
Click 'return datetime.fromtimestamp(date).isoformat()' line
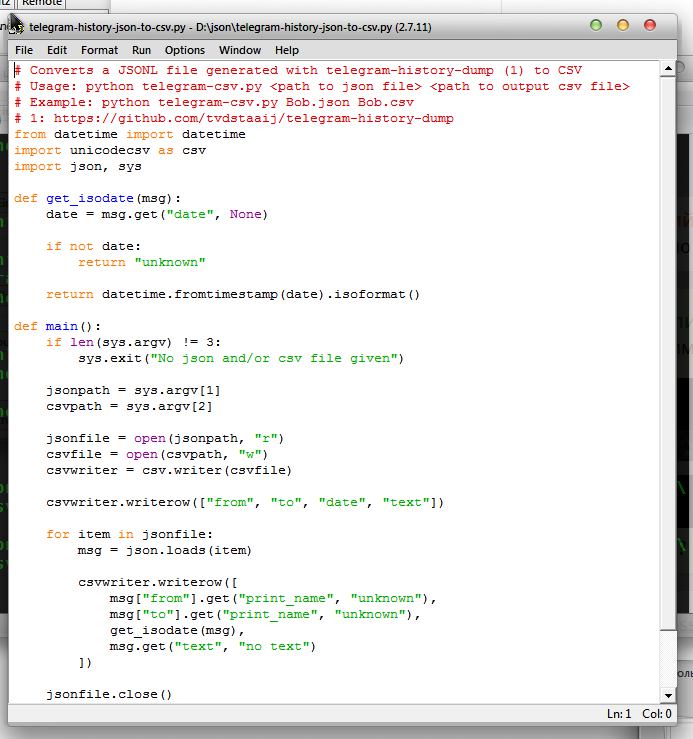tap(233, 294)
